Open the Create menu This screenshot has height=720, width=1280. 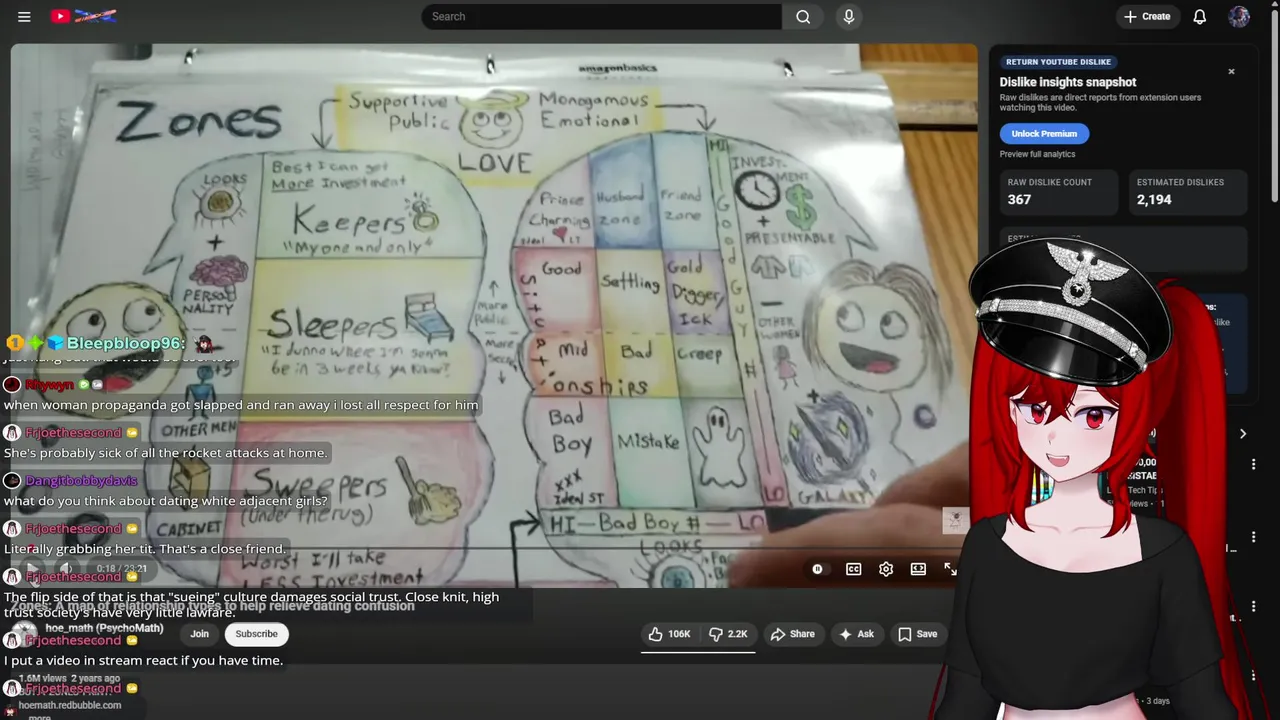click(1146, 16)
